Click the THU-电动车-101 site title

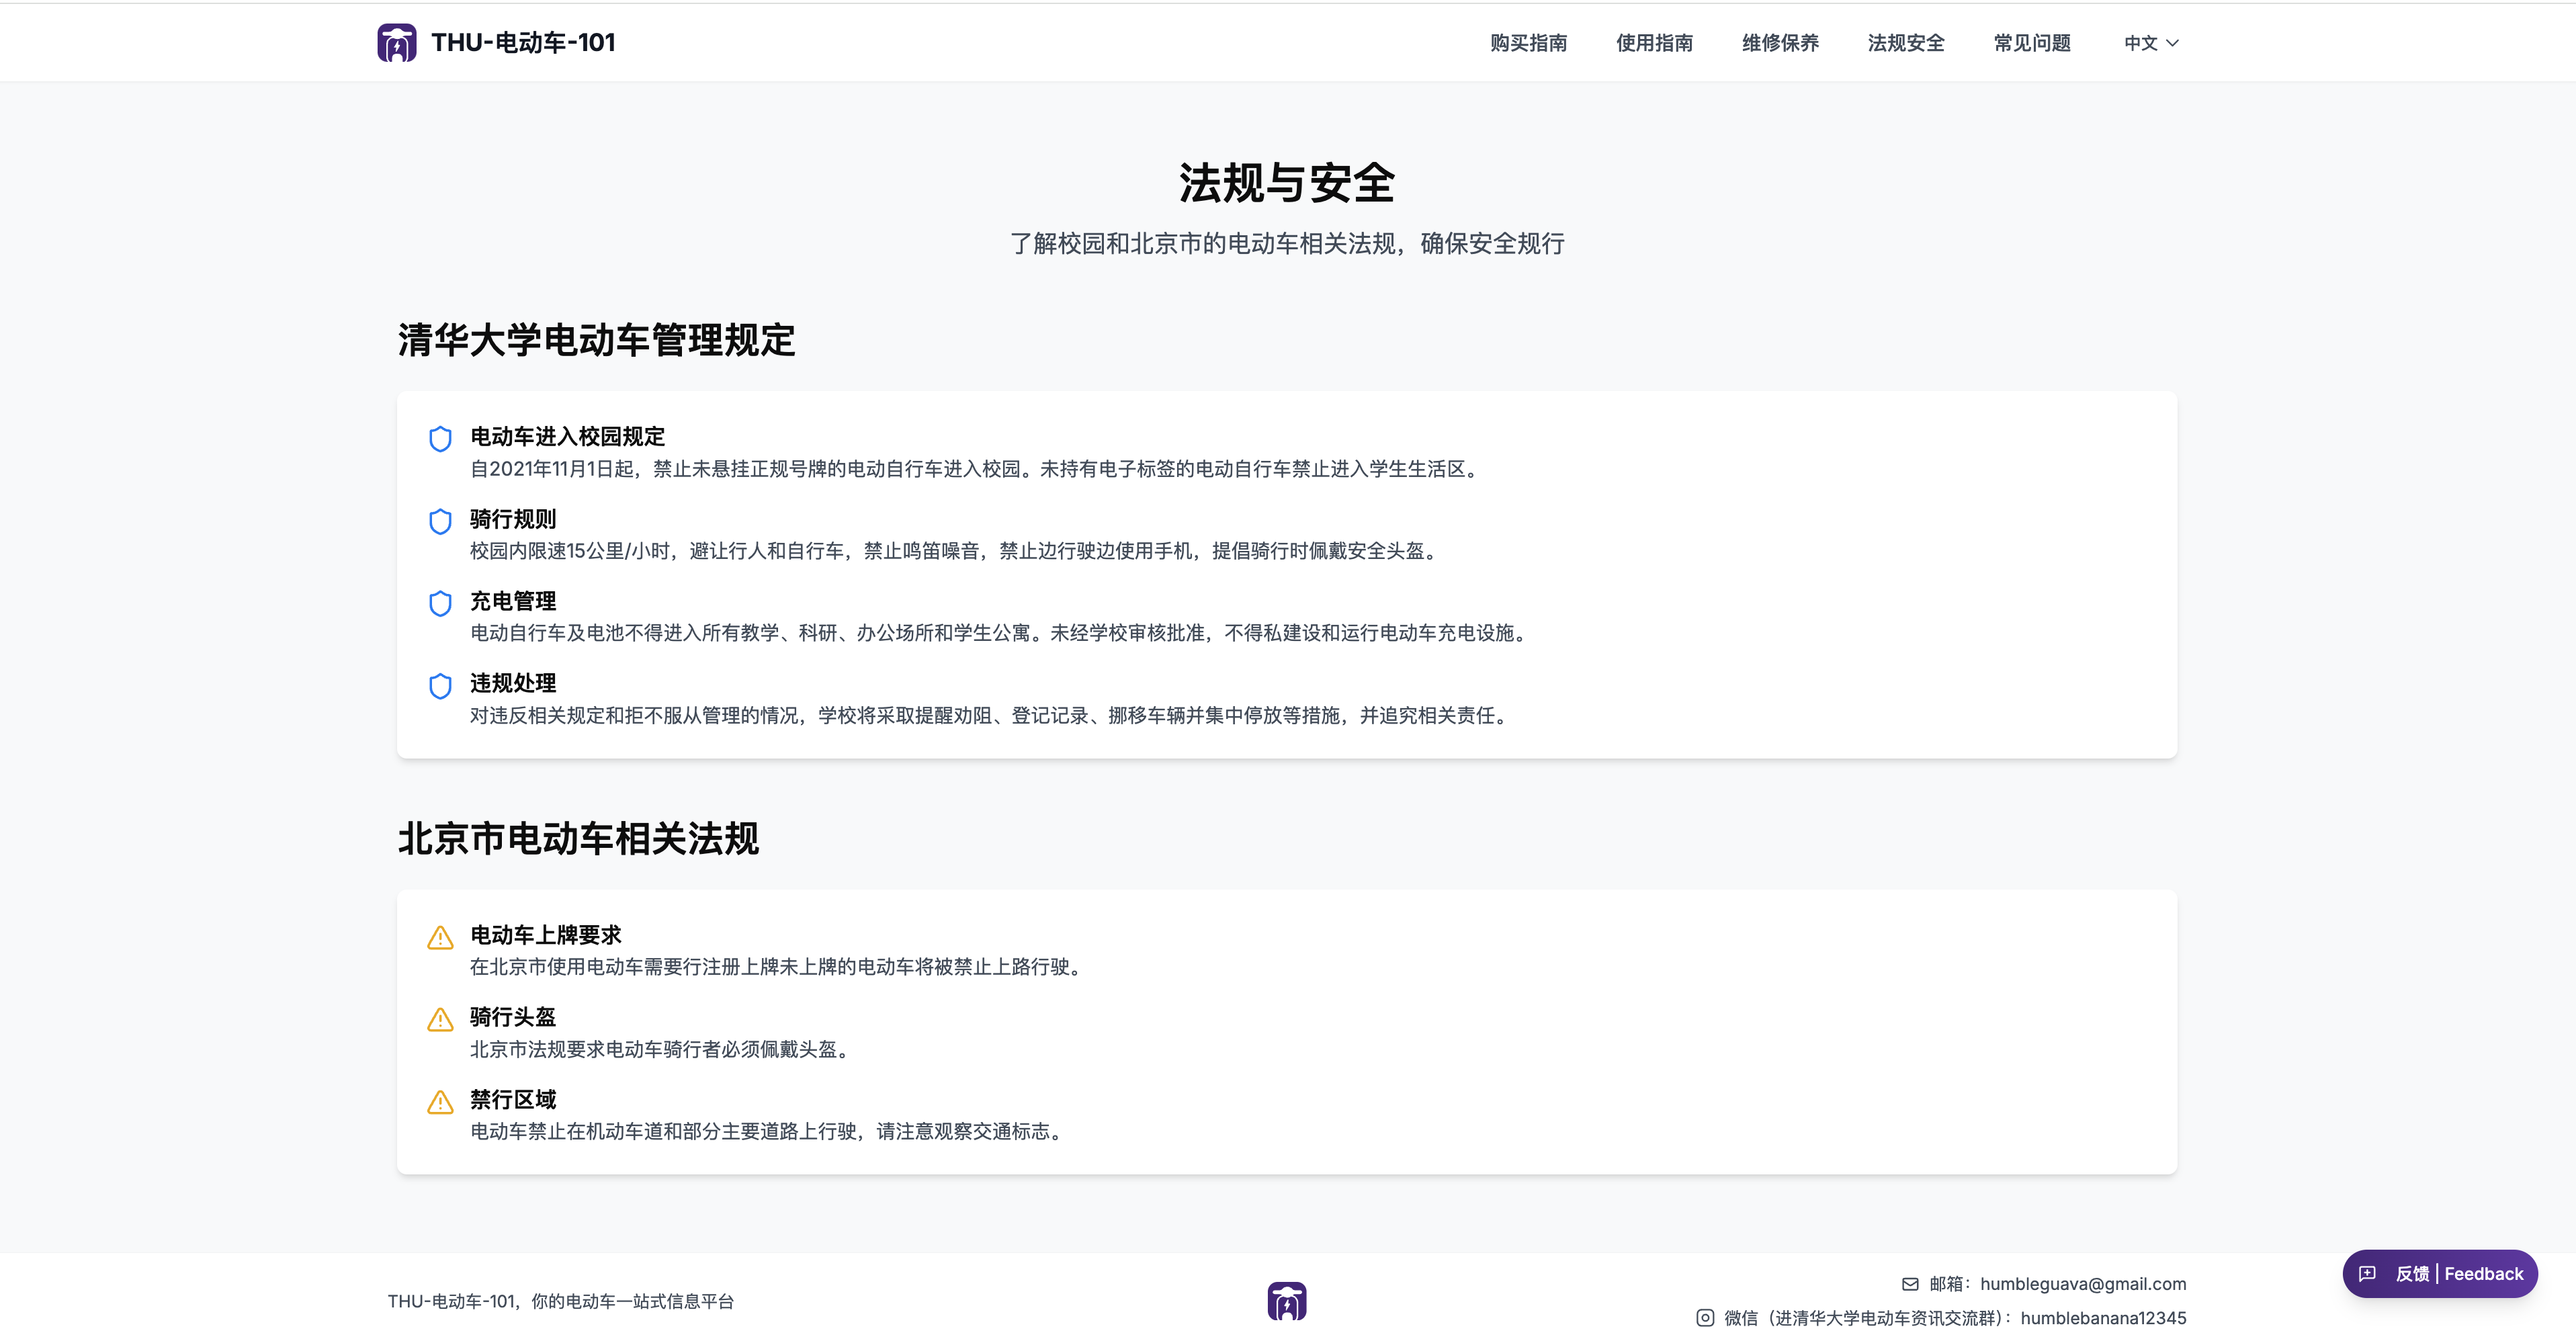pyautogui.click(x=523, y=43)
